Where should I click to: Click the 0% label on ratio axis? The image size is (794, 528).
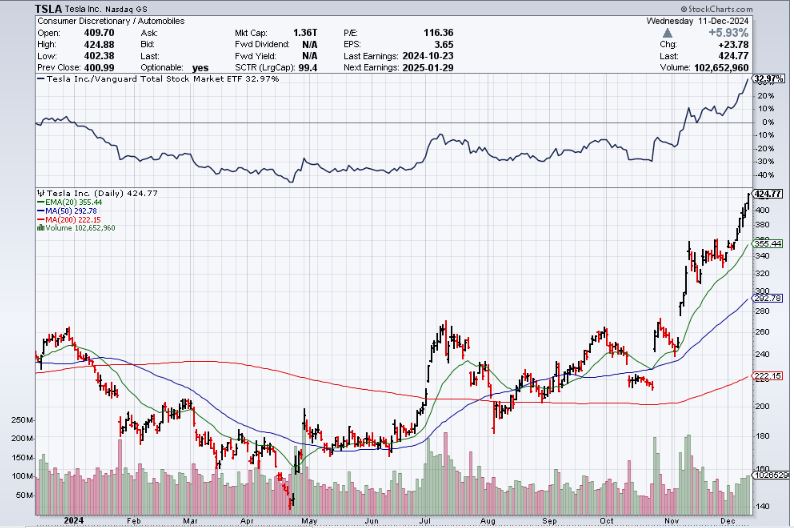[767, 122]
